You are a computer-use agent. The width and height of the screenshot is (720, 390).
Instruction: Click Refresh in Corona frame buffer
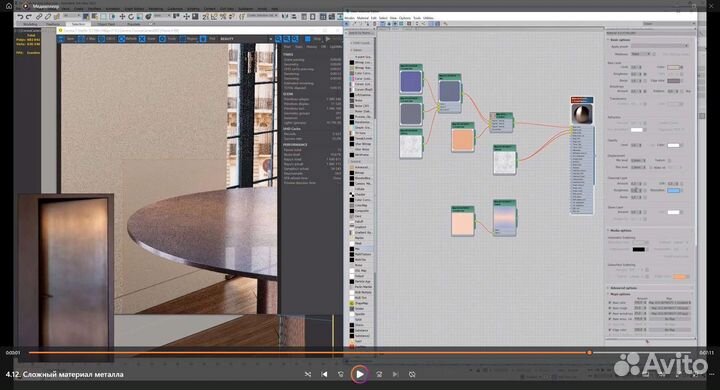(128, 39)
